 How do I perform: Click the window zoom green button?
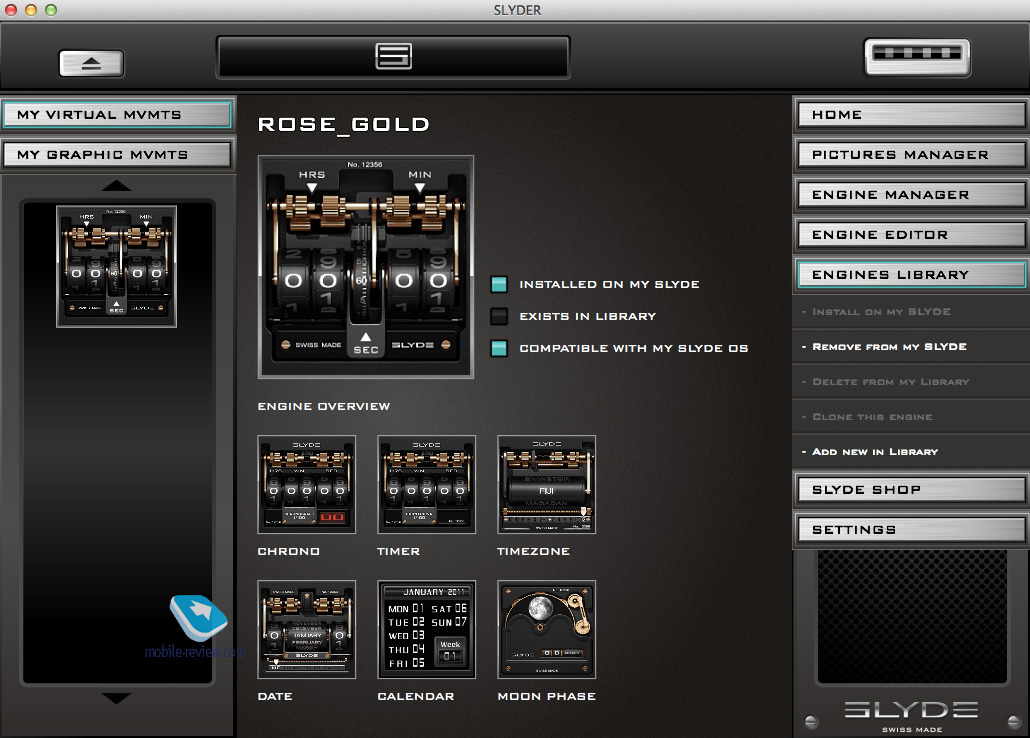(x=51, y=10)
